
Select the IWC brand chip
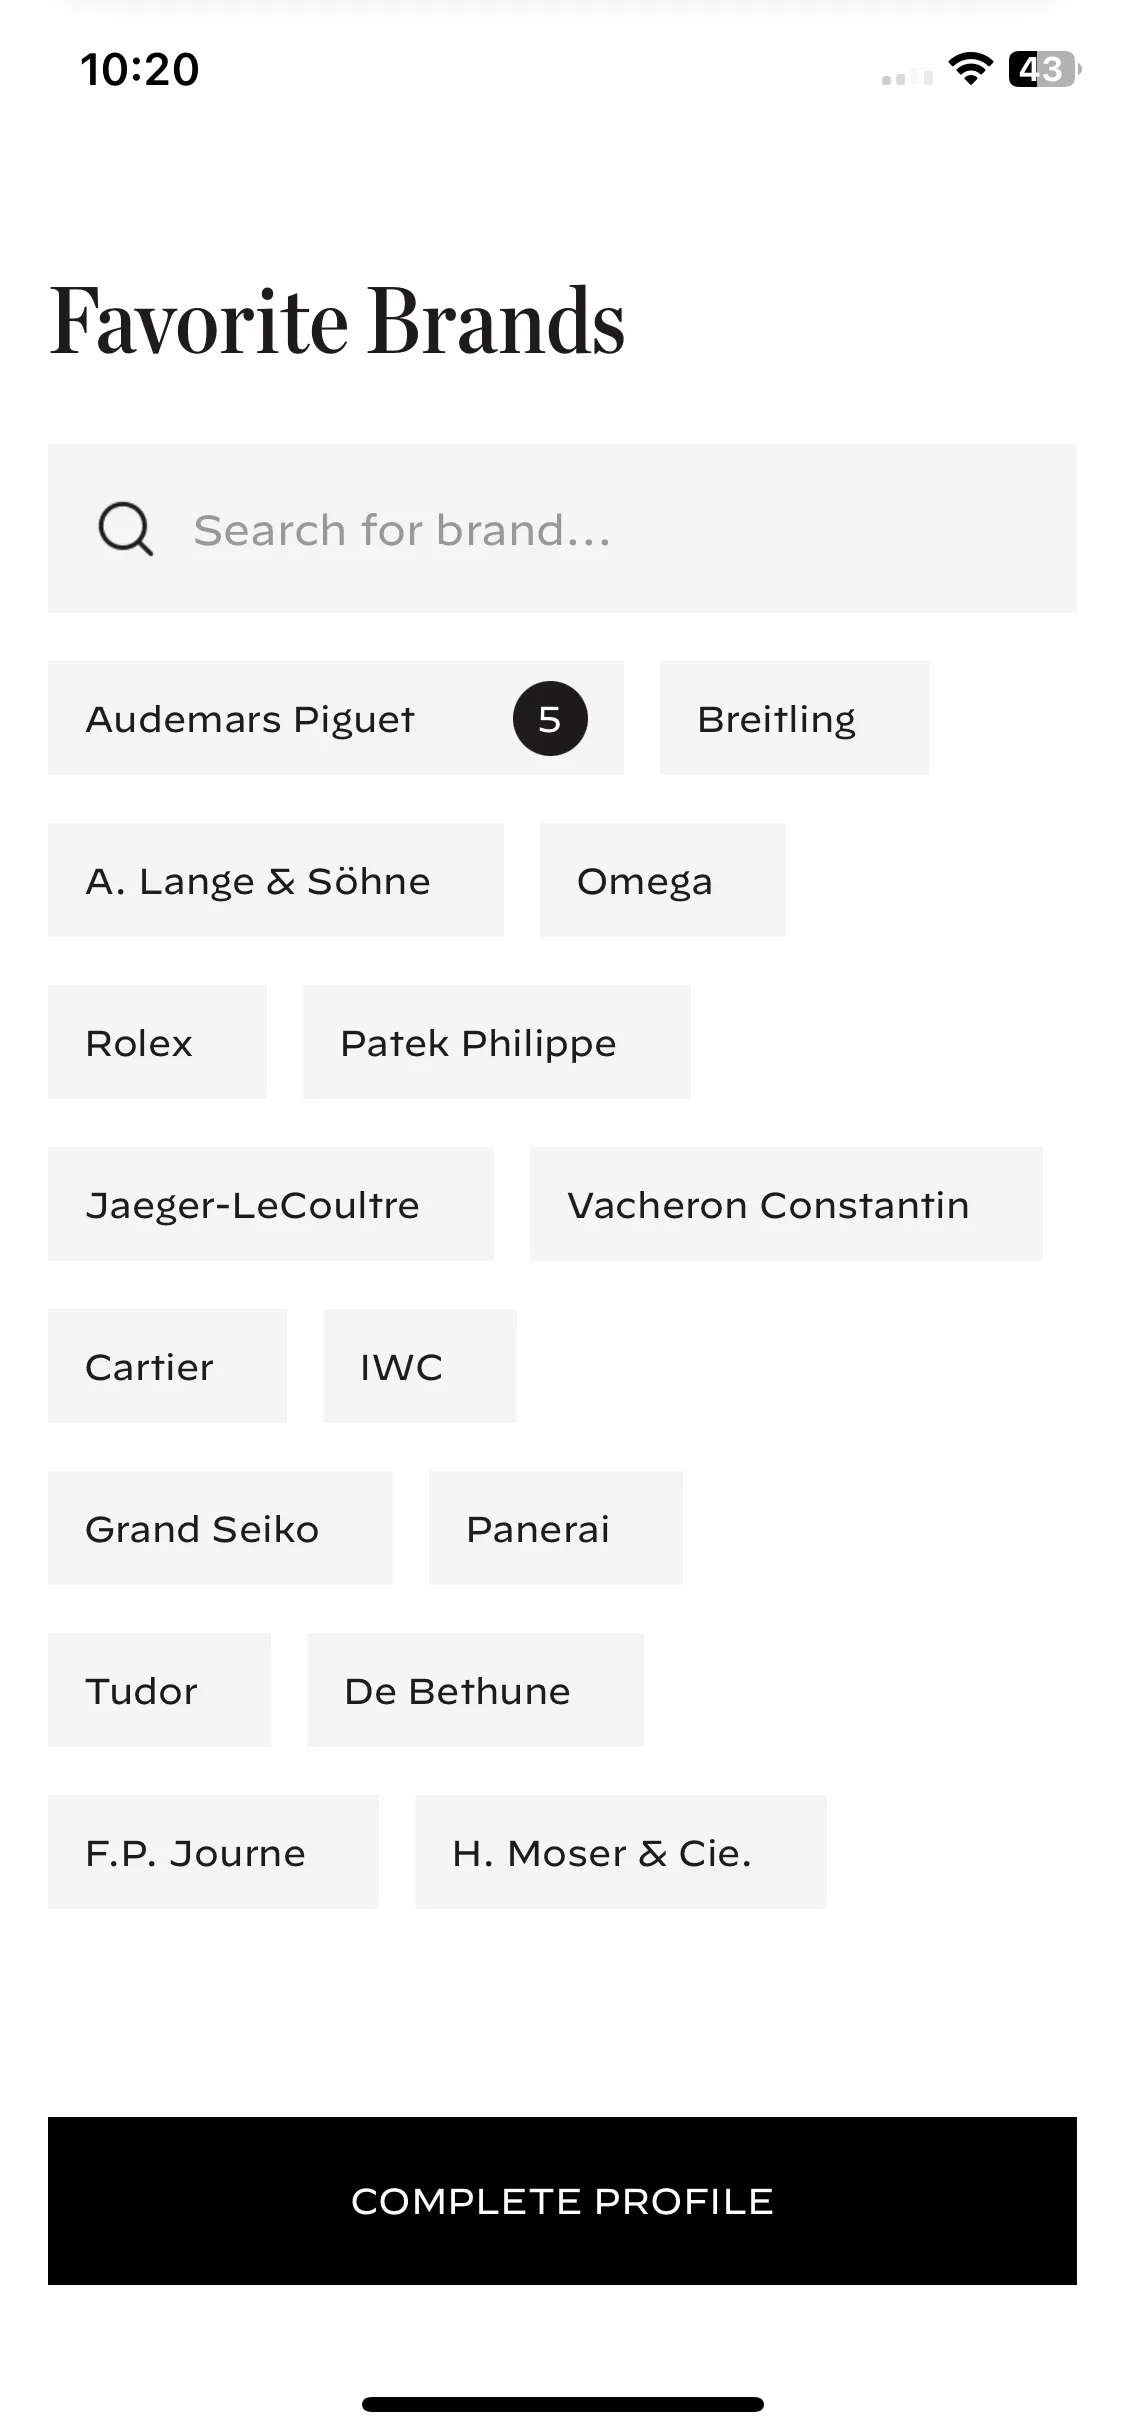[x=420, y=1366]
